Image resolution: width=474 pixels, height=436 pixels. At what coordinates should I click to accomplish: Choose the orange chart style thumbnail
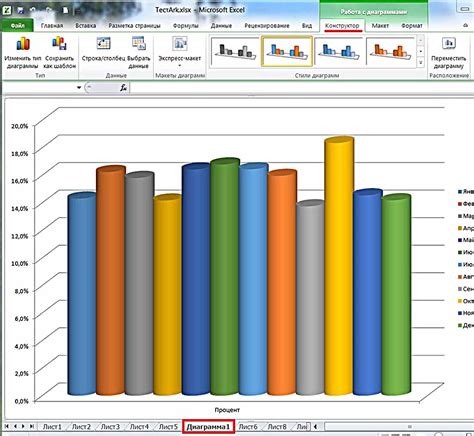click(x=390, y=52)
